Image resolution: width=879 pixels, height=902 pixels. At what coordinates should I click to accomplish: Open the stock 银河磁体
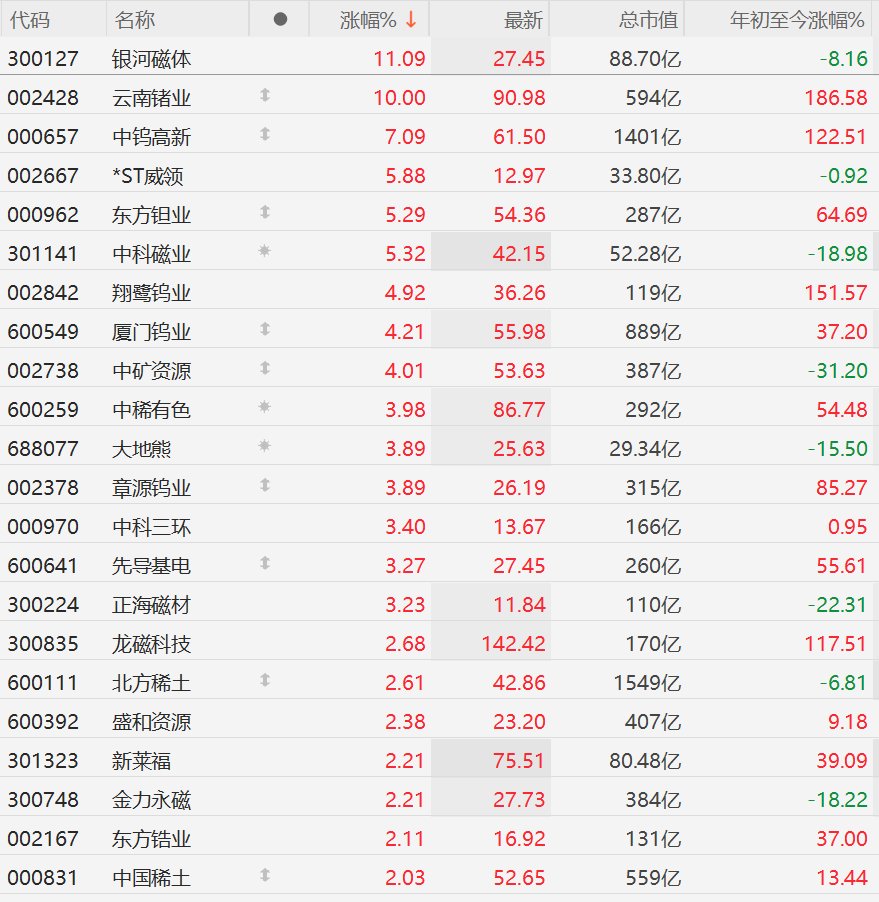pos(151,59)
